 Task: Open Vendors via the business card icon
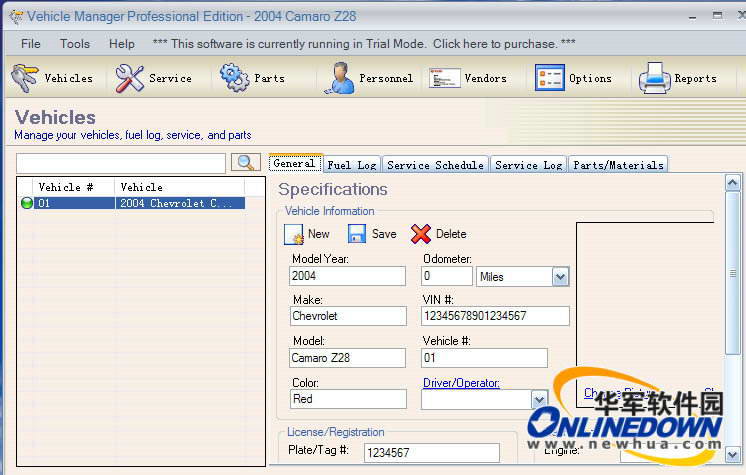tap(444, 78)
